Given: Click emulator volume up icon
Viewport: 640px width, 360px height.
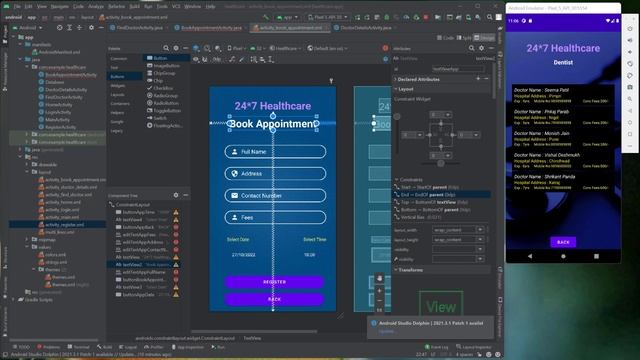Looking at the screenshot, I should pos(630,40).
